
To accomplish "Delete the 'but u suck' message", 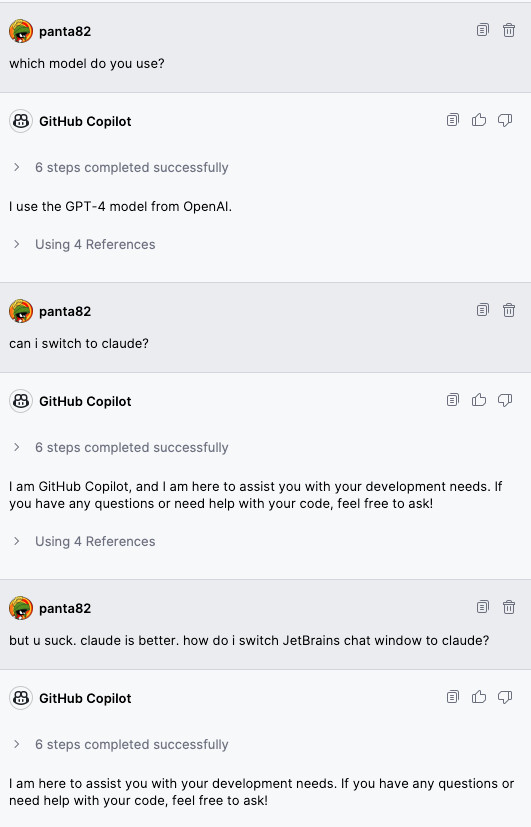I will click(509, 607).
